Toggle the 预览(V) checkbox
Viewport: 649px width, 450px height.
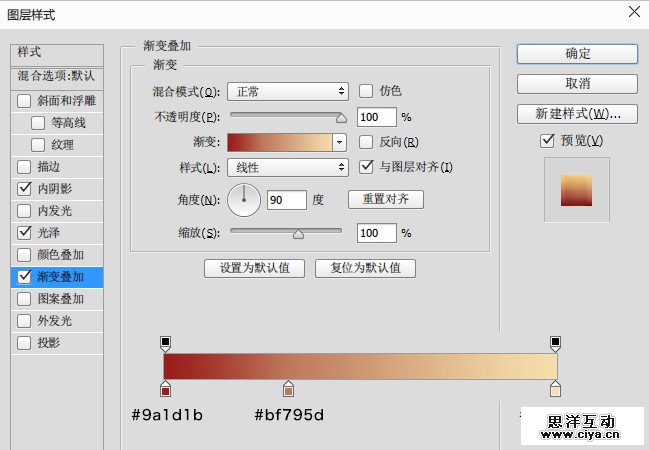547,141
